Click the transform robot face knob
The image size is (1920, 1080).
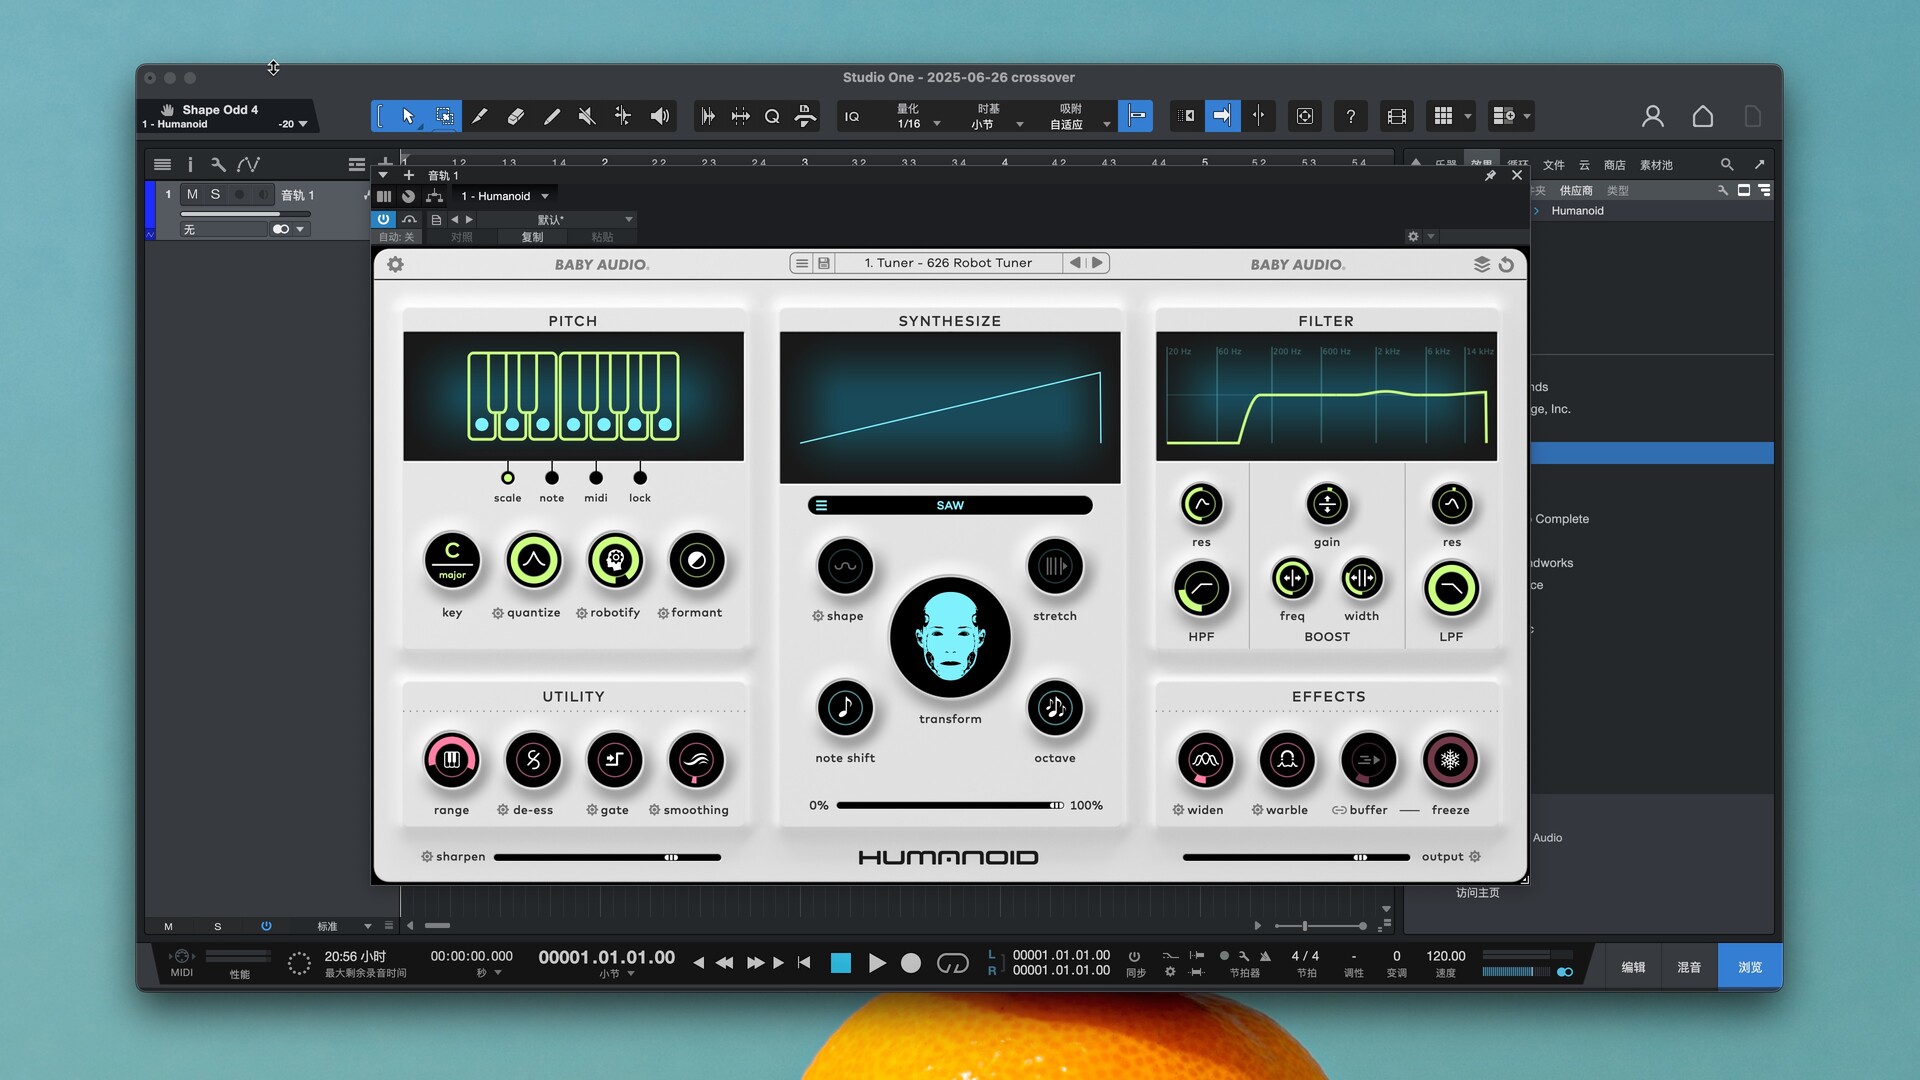click(x=950, y=638)
